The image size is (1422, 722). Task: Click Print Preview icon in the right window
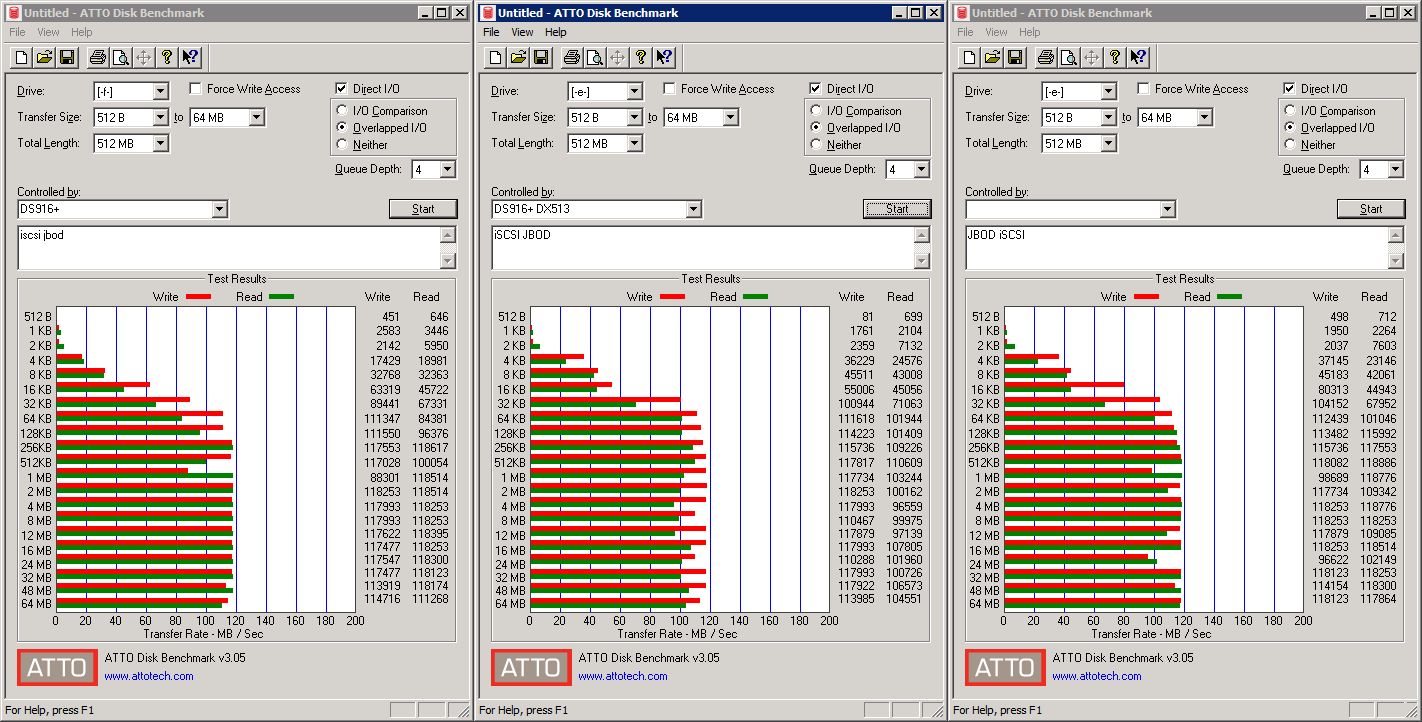coord(1068,57)
